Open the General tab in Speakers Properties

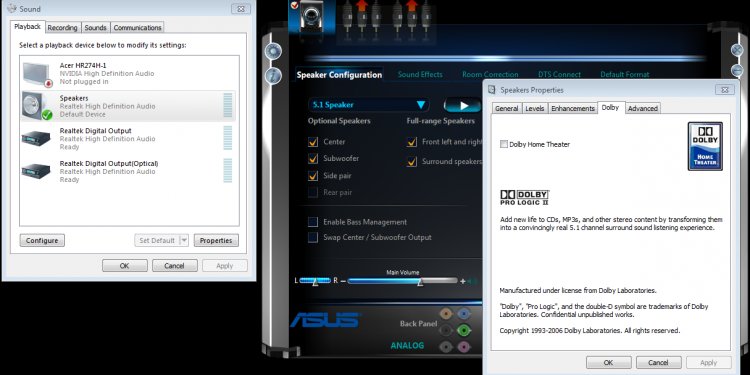click(x=507, y=109)
